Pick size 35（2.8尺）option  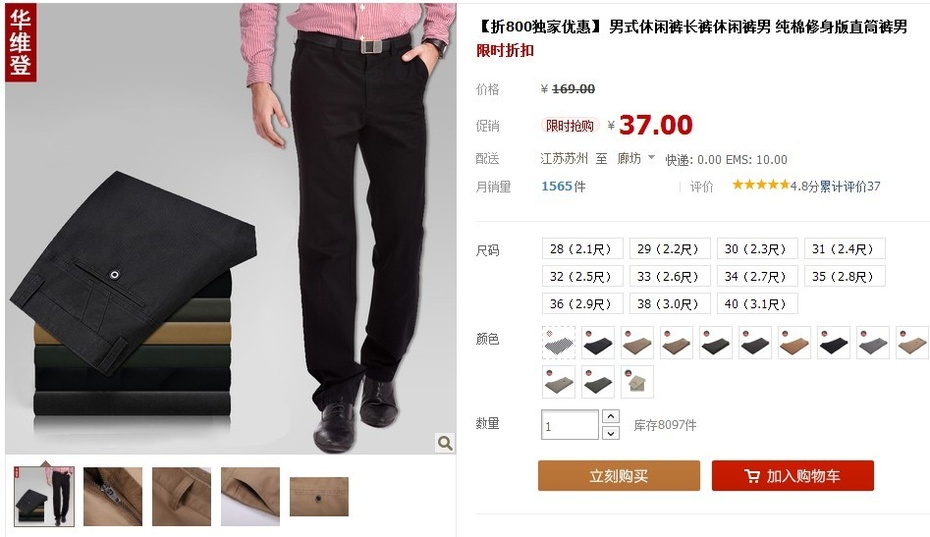(845, 277)
